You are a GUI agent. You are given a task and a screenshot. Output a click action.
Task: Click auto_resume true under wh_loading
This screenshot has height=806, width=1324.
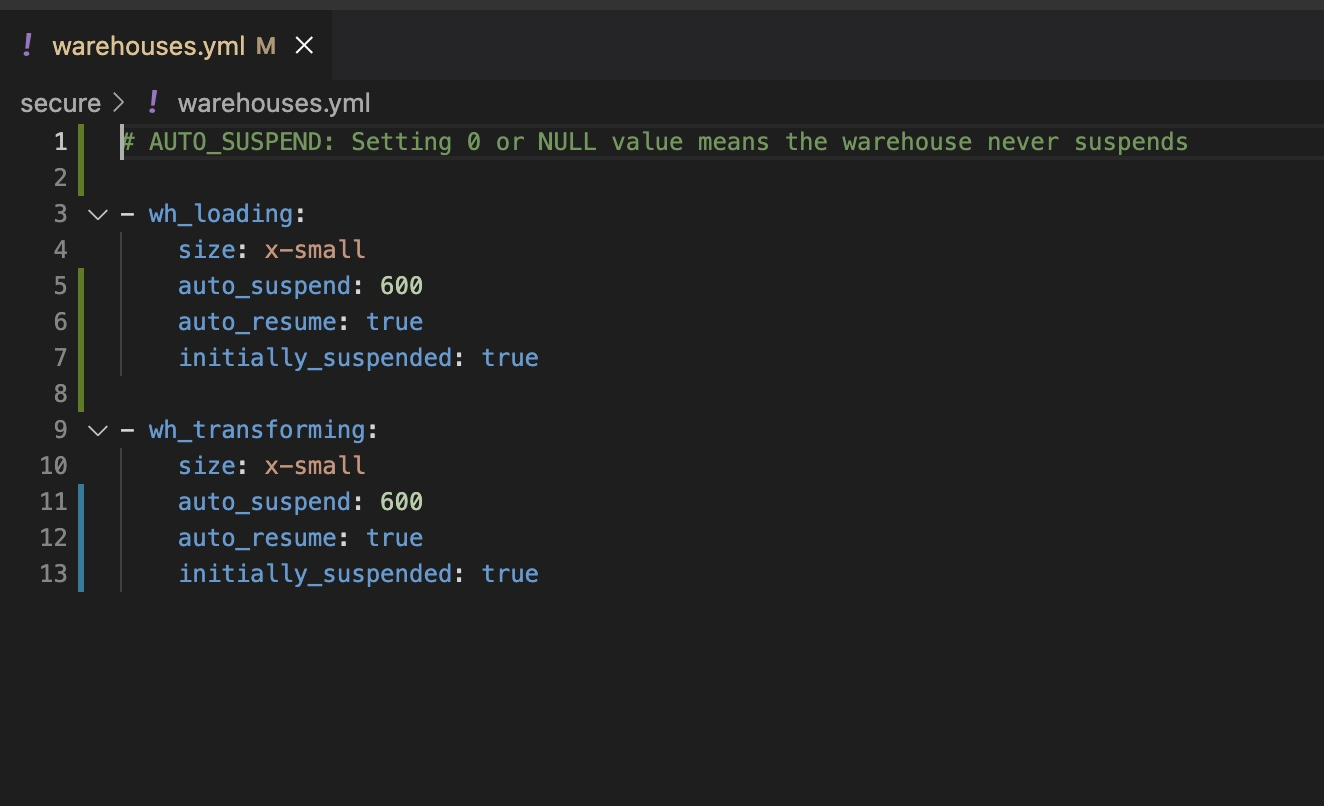[x=394, y=322]
